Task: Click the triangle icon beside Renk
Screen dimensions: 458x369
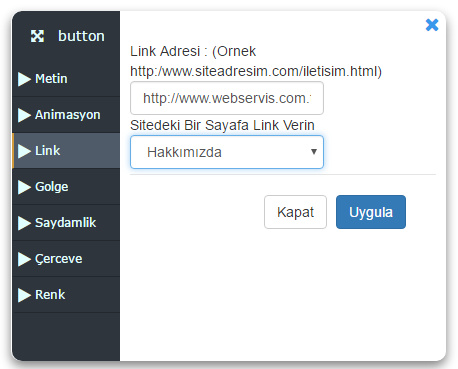Action: [24, 295]
